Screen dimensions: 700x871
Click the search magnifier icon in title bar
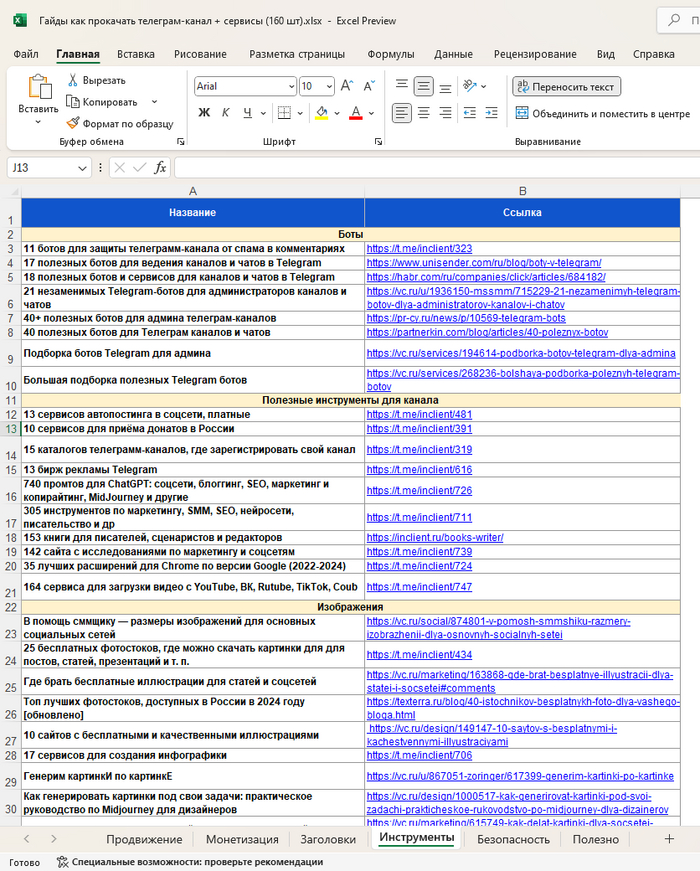[674, 20]
